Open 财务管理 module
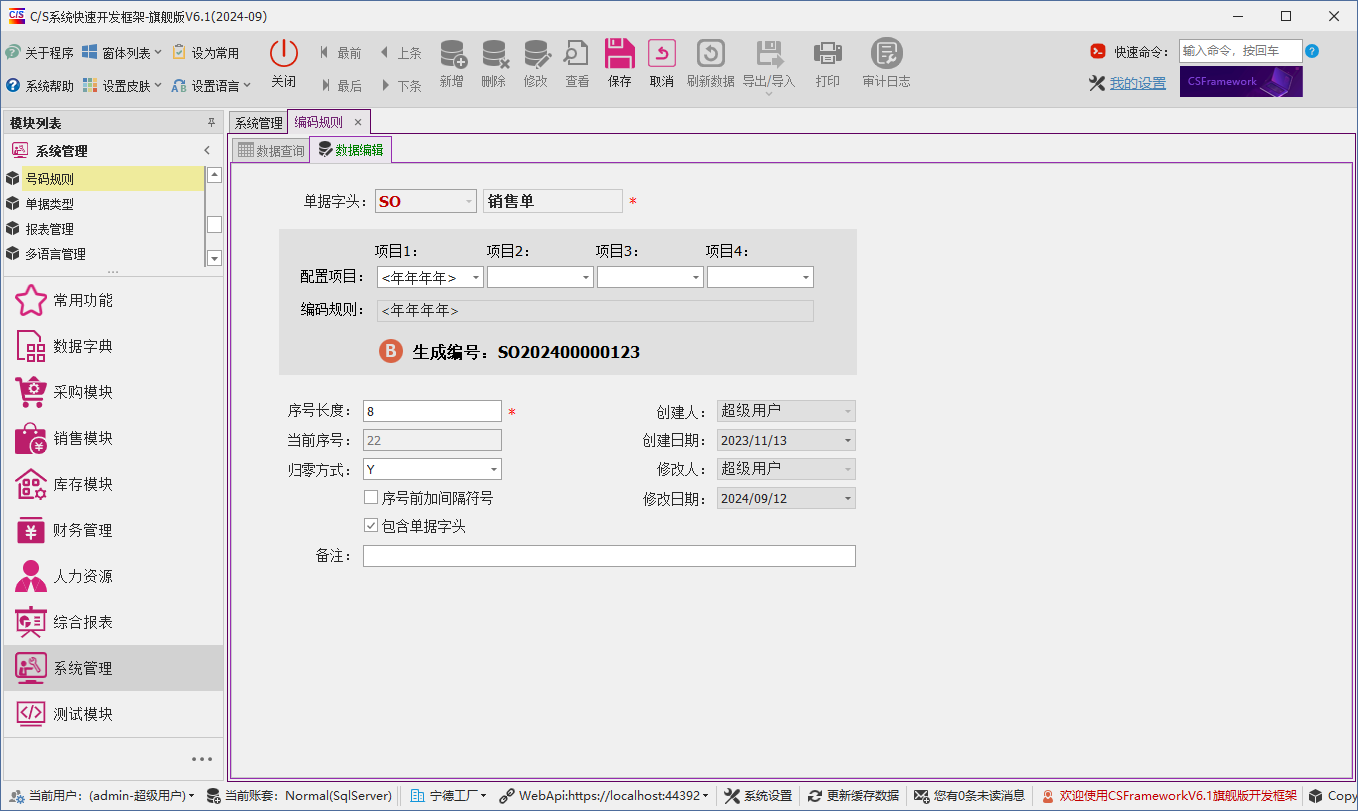 [x=113, y=530]
